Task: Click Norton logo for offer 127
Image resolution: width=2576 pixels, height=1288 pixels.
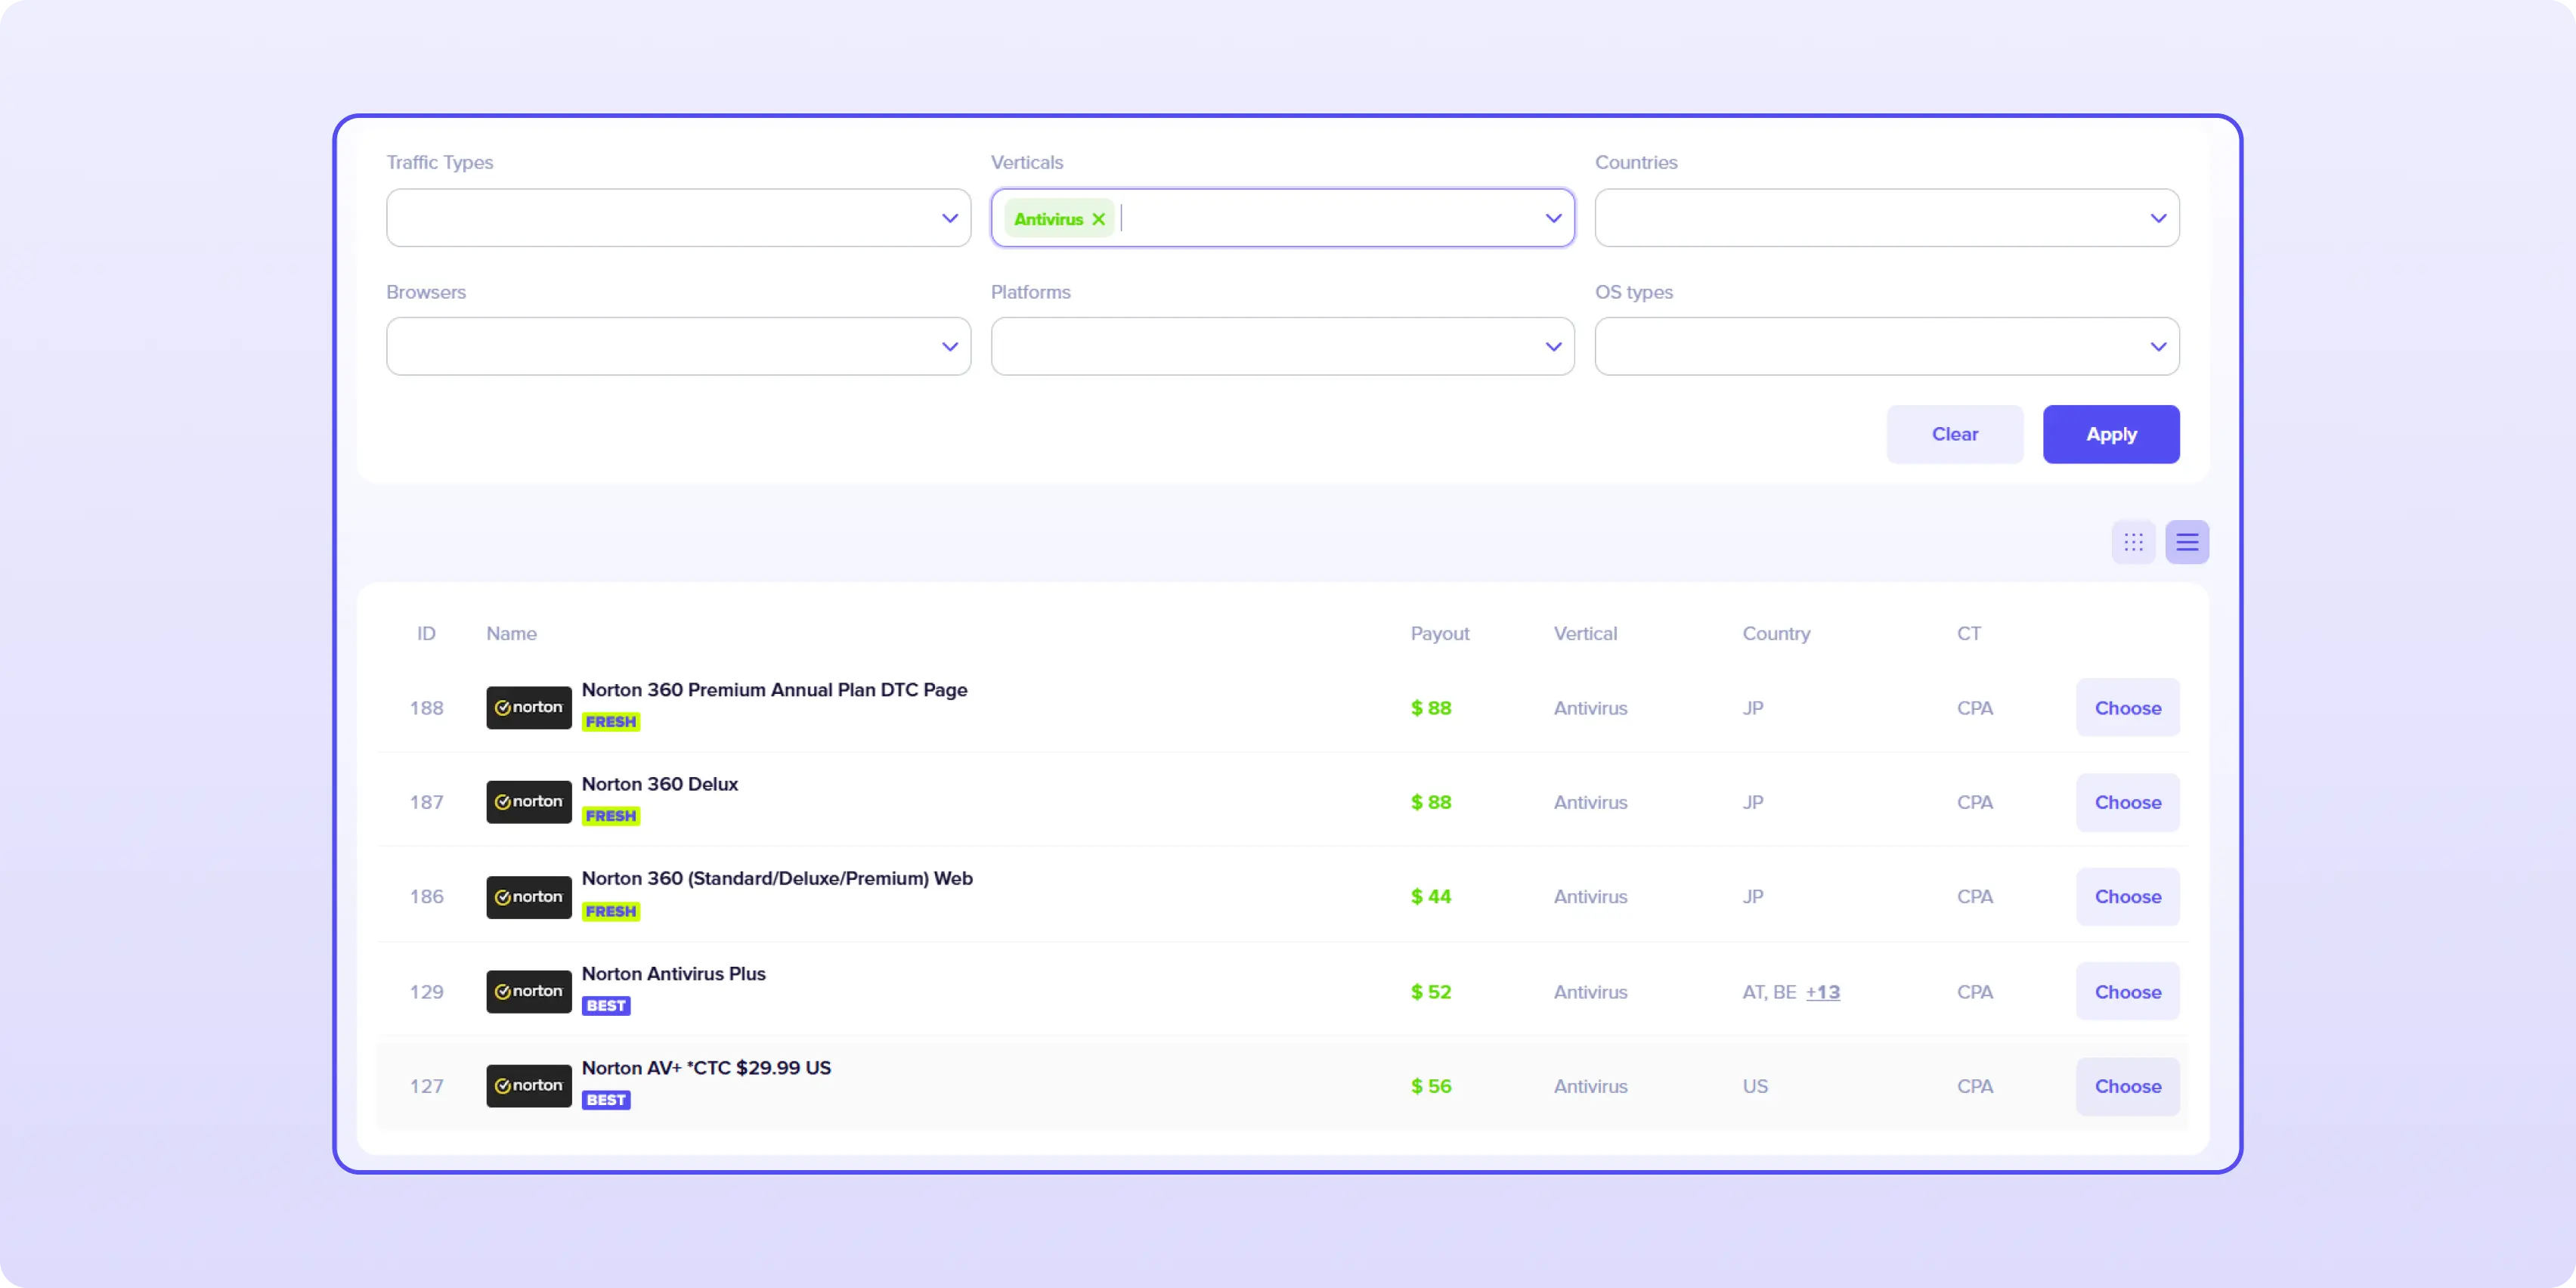Action: [x=529, y=1086]
